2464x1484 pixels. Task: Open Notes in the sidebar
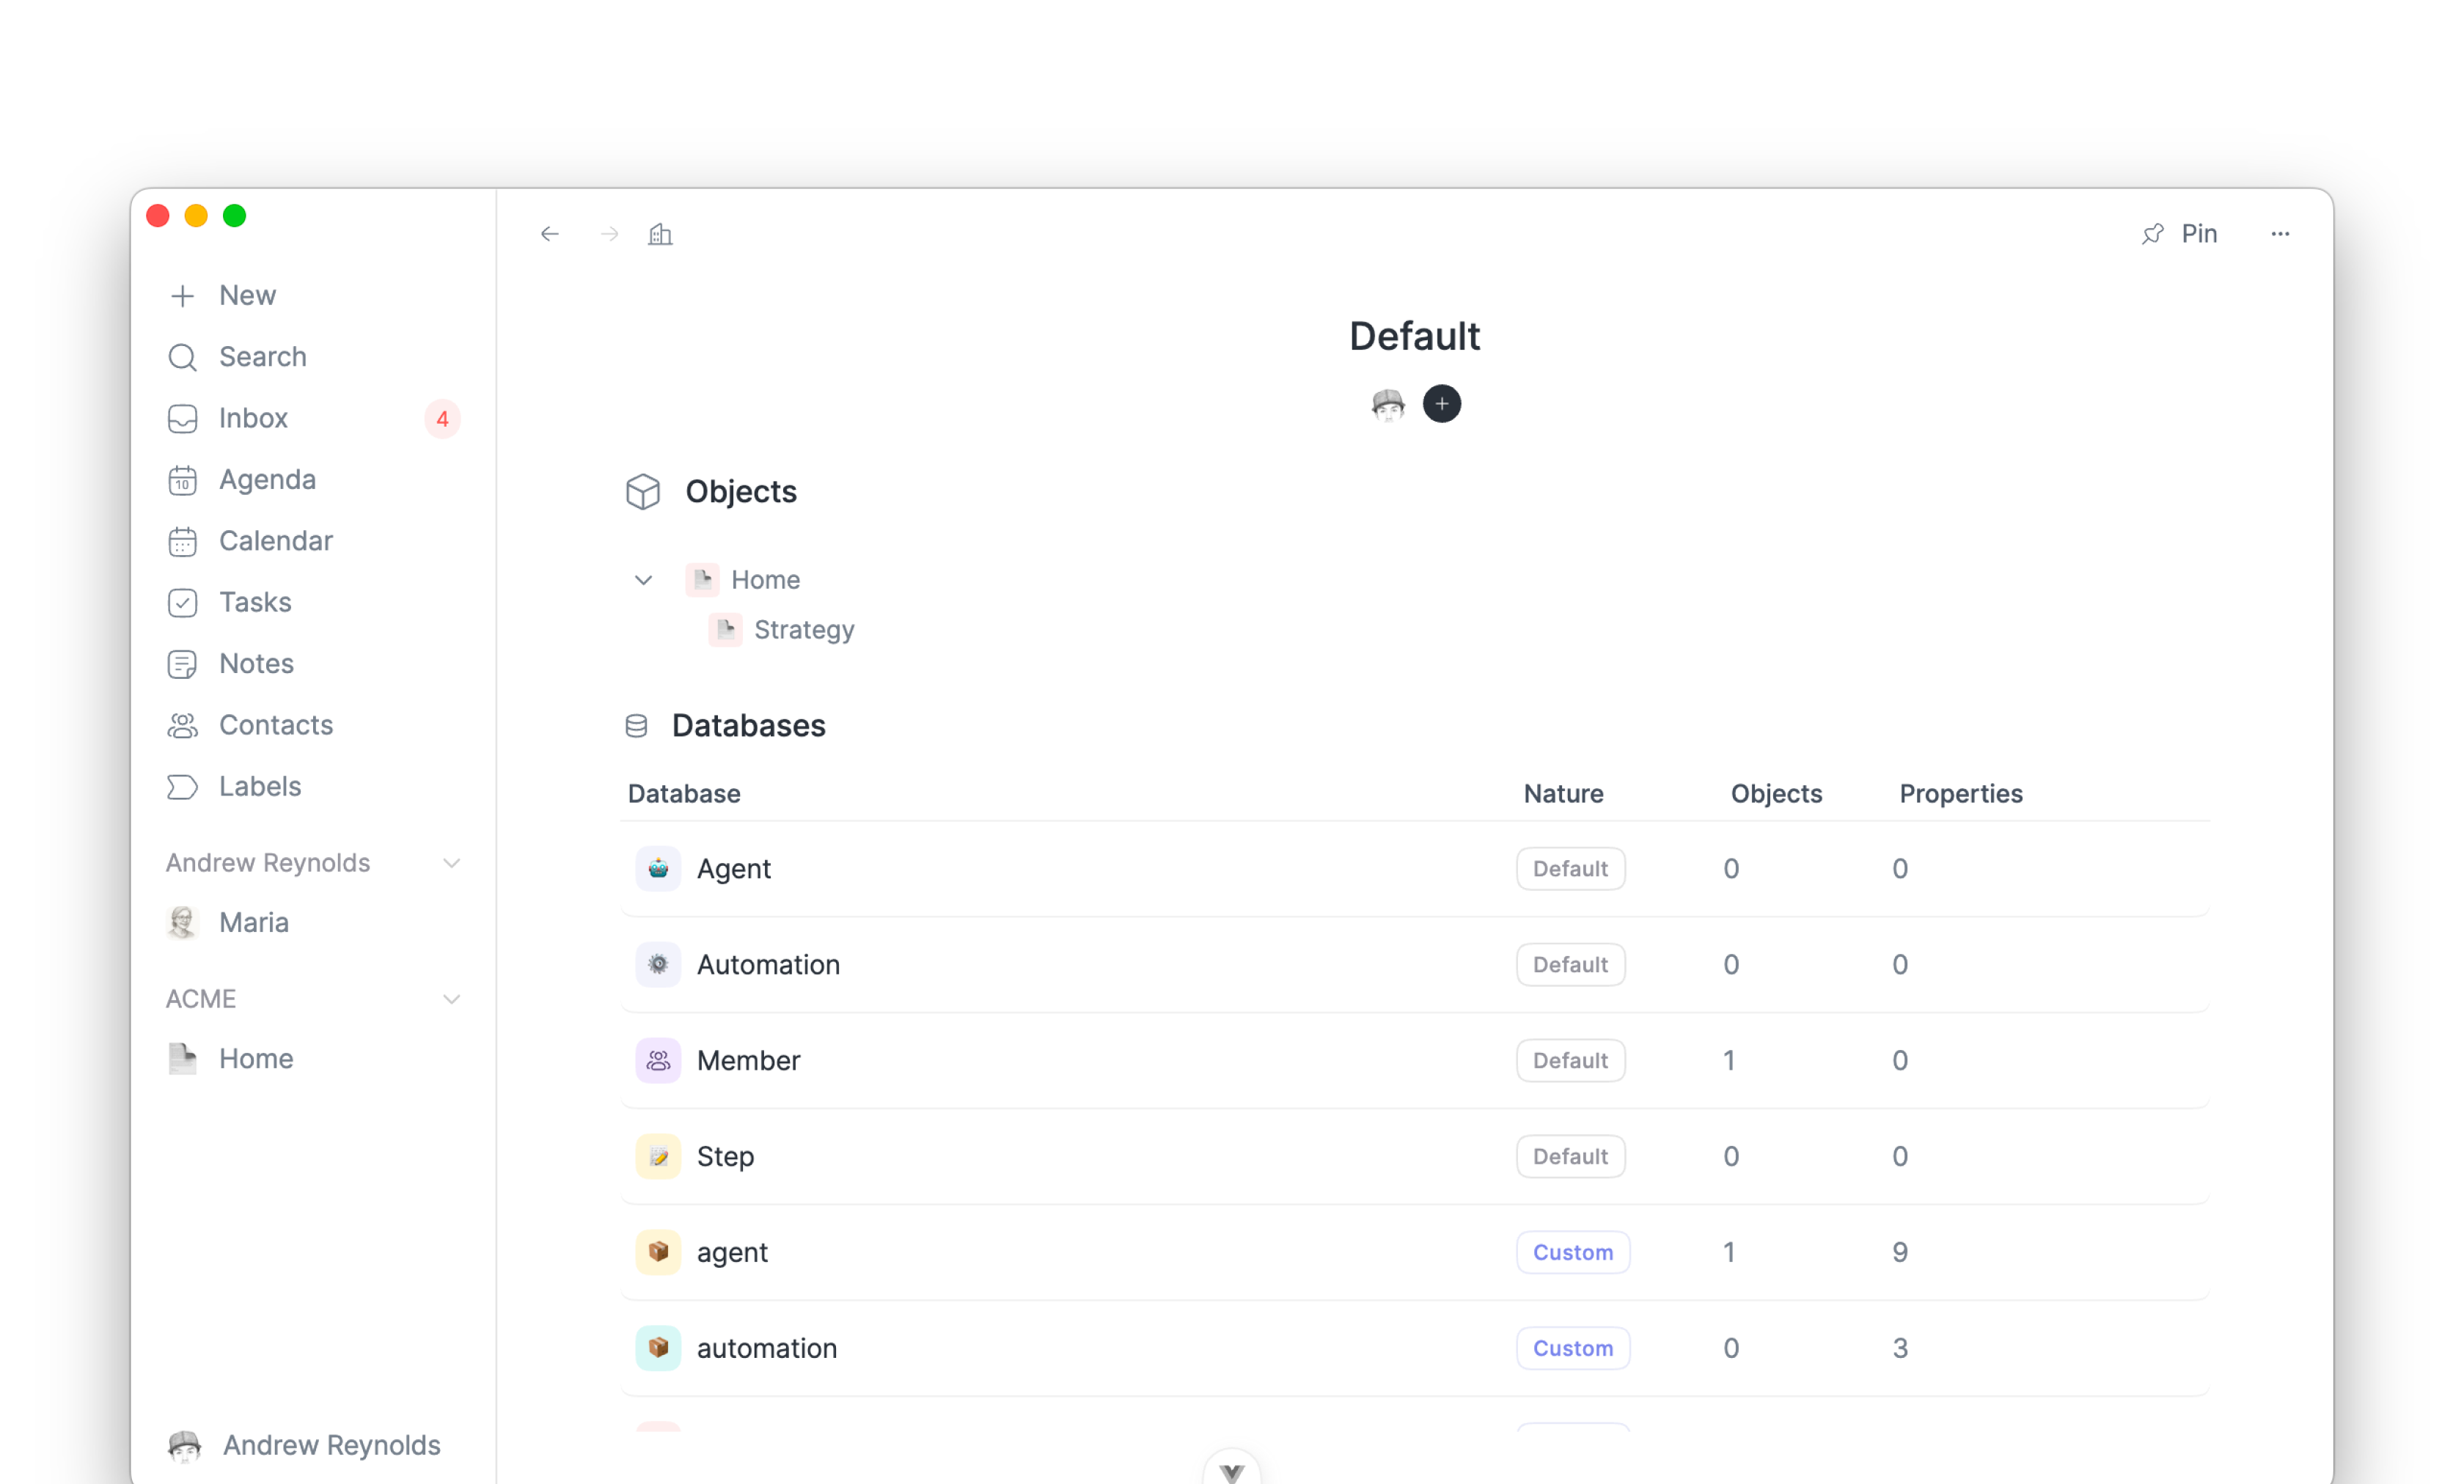[256, 664]
